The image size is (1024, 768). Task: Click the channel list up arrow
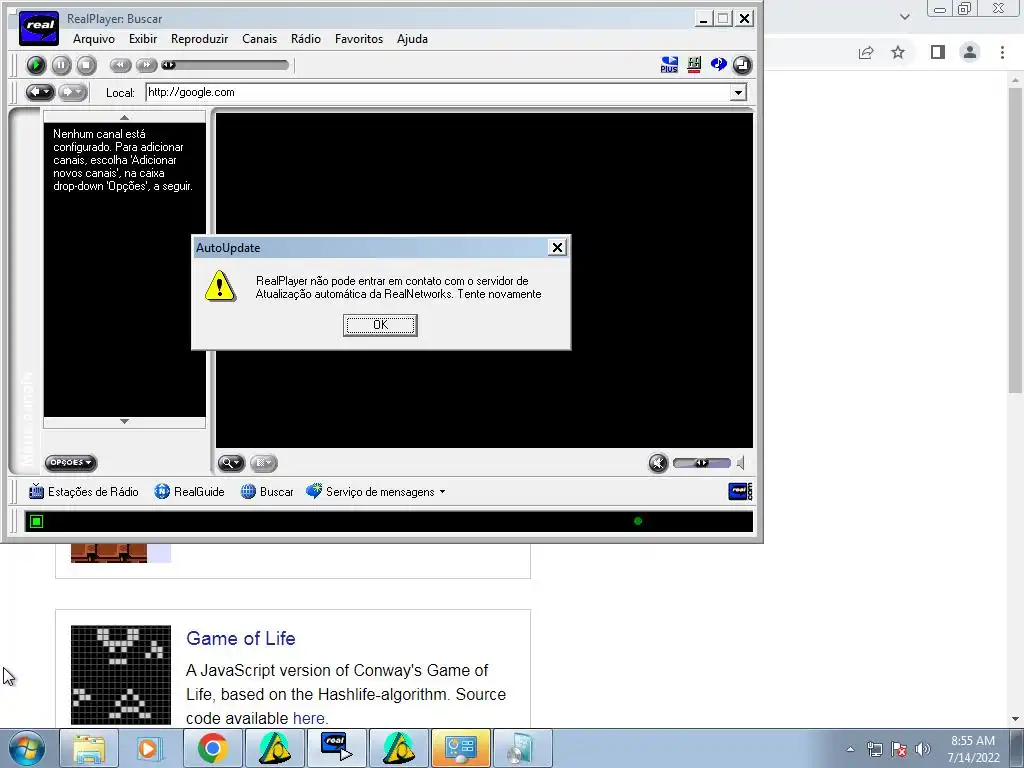124,118
